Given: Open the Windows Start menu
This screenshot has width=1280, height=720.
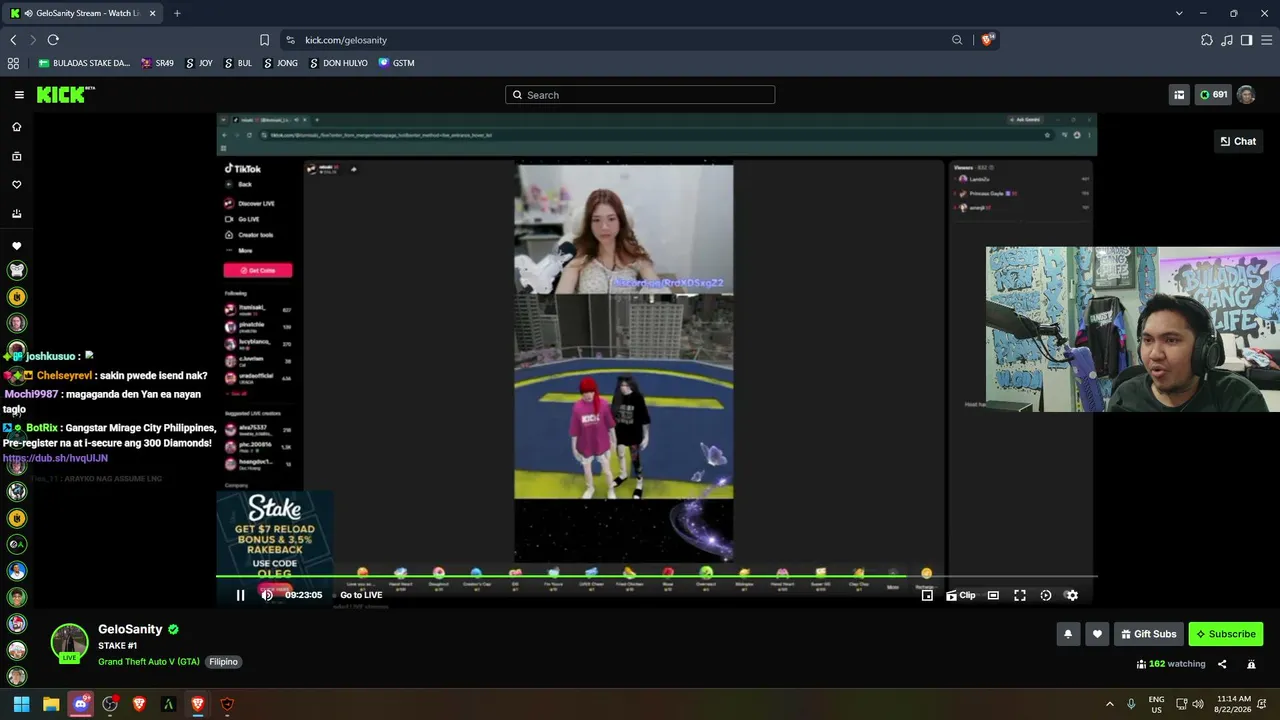Looking at the screenshot, I should click(x=22, y=704).
